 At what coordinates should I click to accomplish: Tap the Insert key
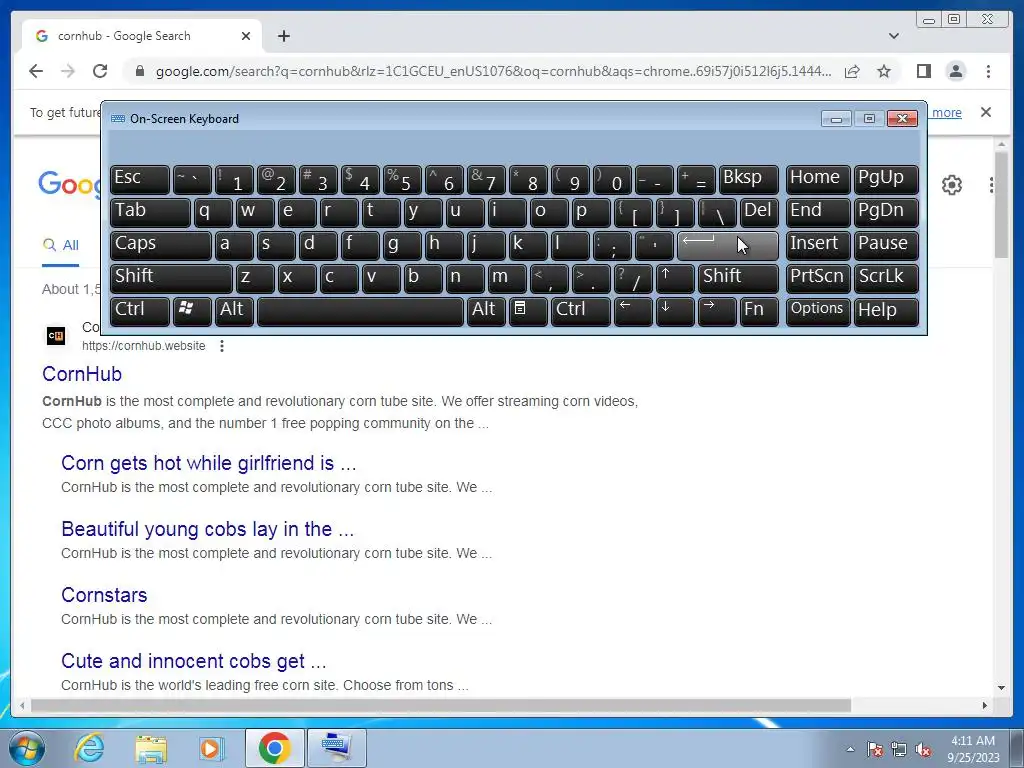click(818, 245)
